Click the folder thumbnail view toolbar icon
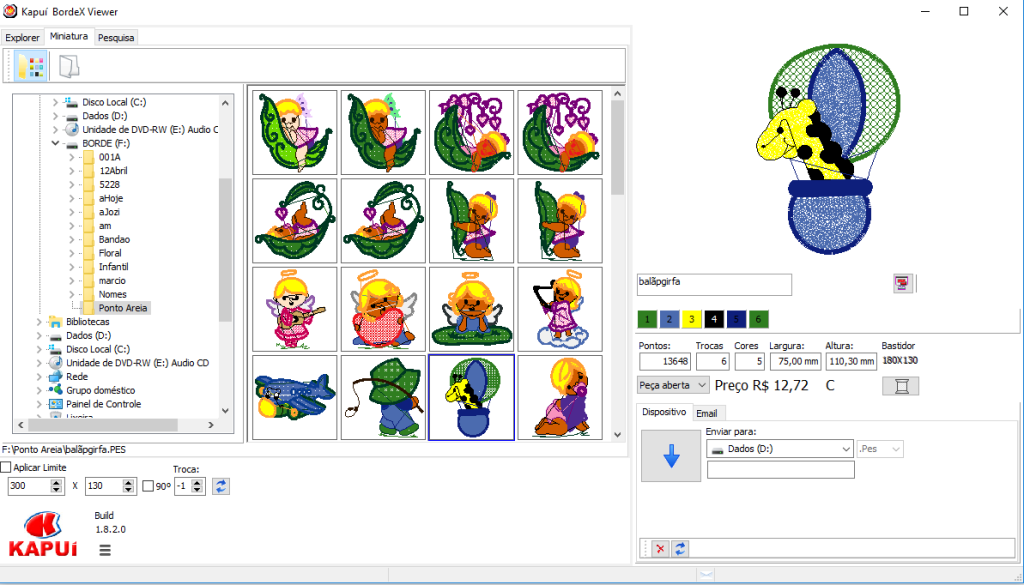 click(x=31, y=66)
